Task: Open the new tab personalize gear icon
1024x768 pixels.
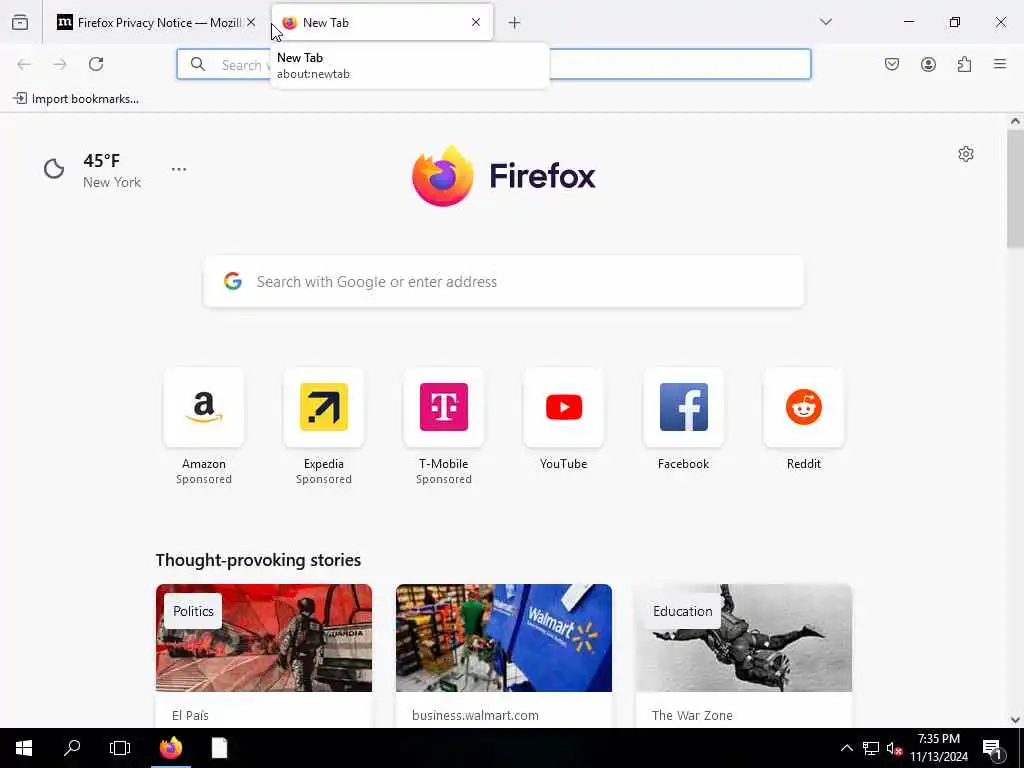Action: point(966,154)
